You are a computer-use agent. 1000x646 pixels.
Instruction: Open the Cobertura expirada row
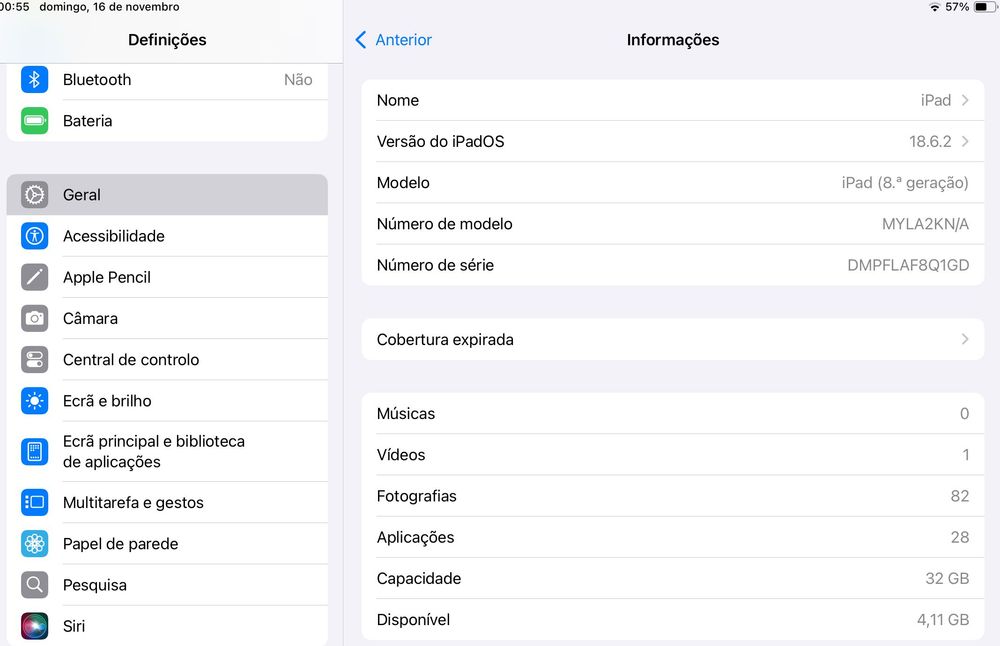pos(673,339)
